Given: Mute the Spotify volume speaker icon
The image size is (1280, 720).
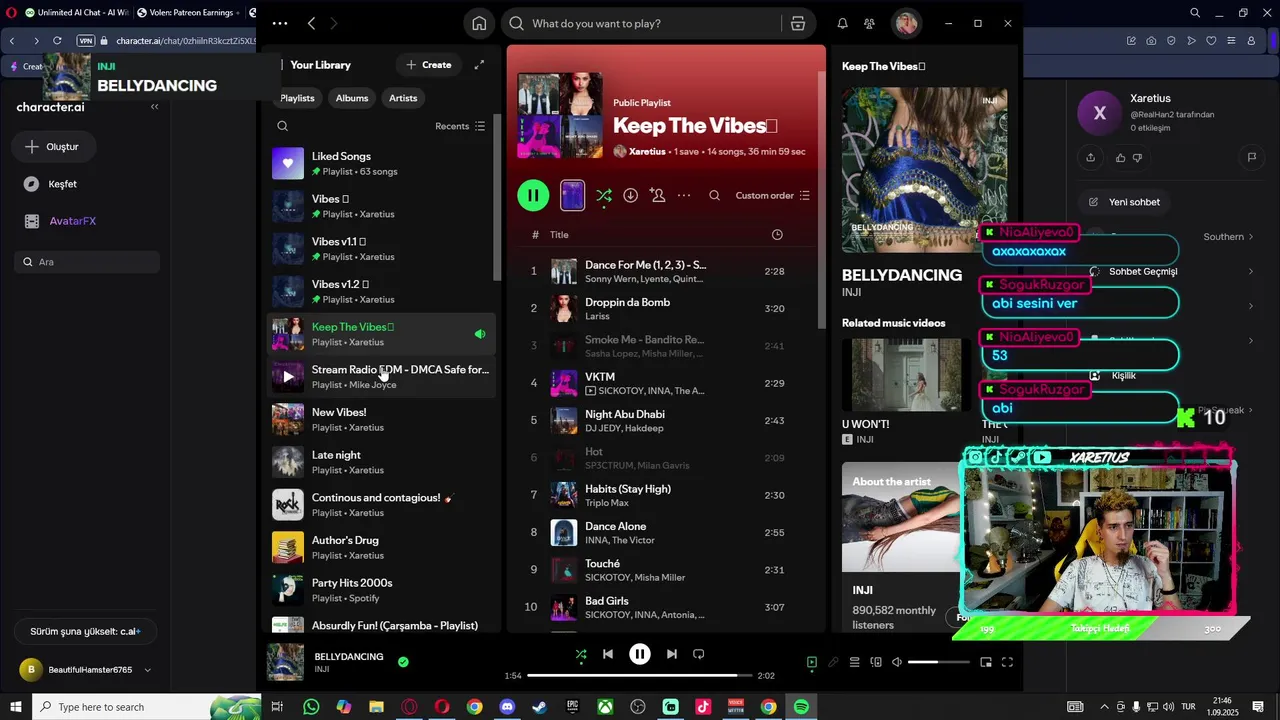Looking at the screenshot, I should tap(897, 662).
